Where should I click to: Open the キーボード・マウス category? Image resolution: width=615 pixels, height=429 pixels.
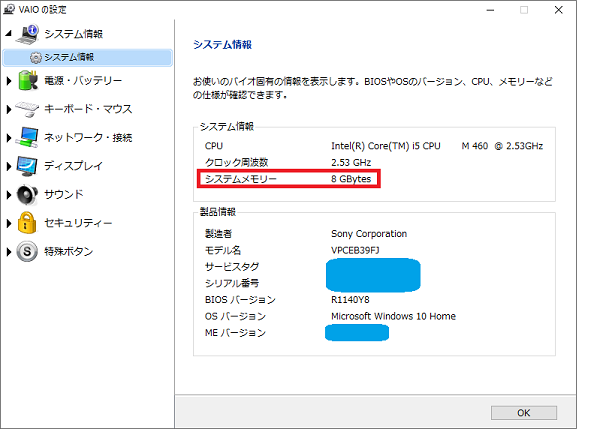[88, 109]
